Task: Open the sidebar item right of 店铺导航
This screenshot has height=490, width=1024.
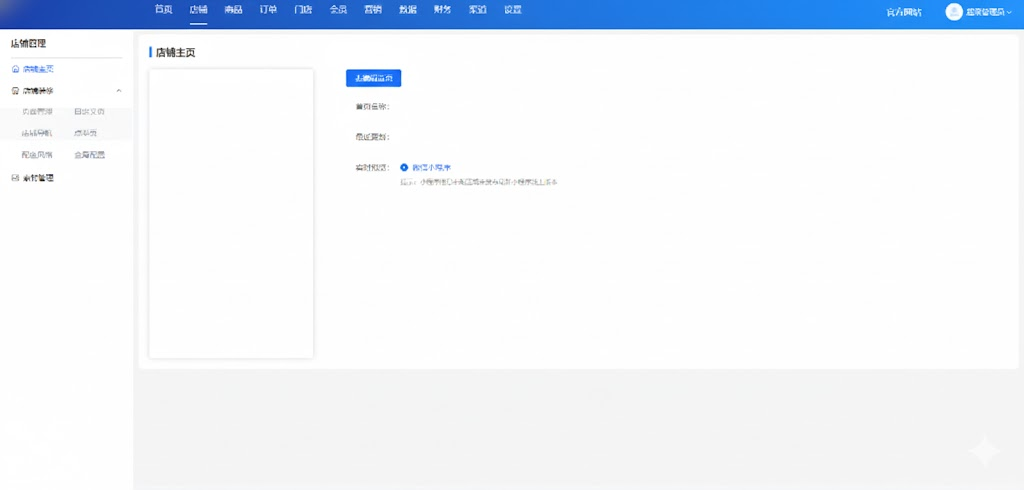Action: pos(86,133)
